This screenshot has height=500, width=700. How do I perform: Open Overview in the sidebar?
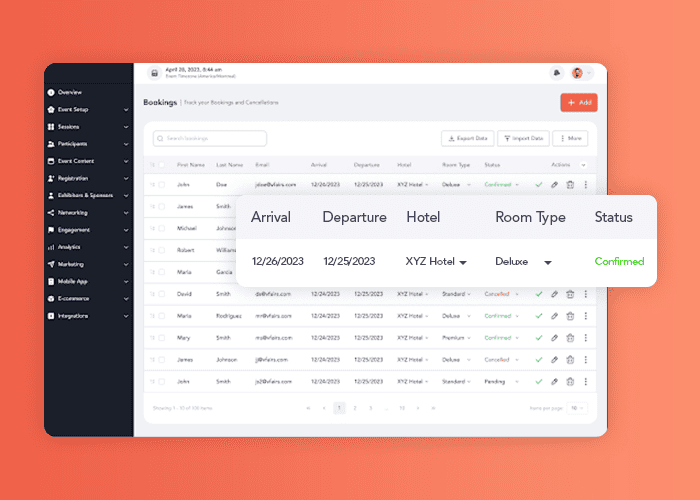(70, 92)
